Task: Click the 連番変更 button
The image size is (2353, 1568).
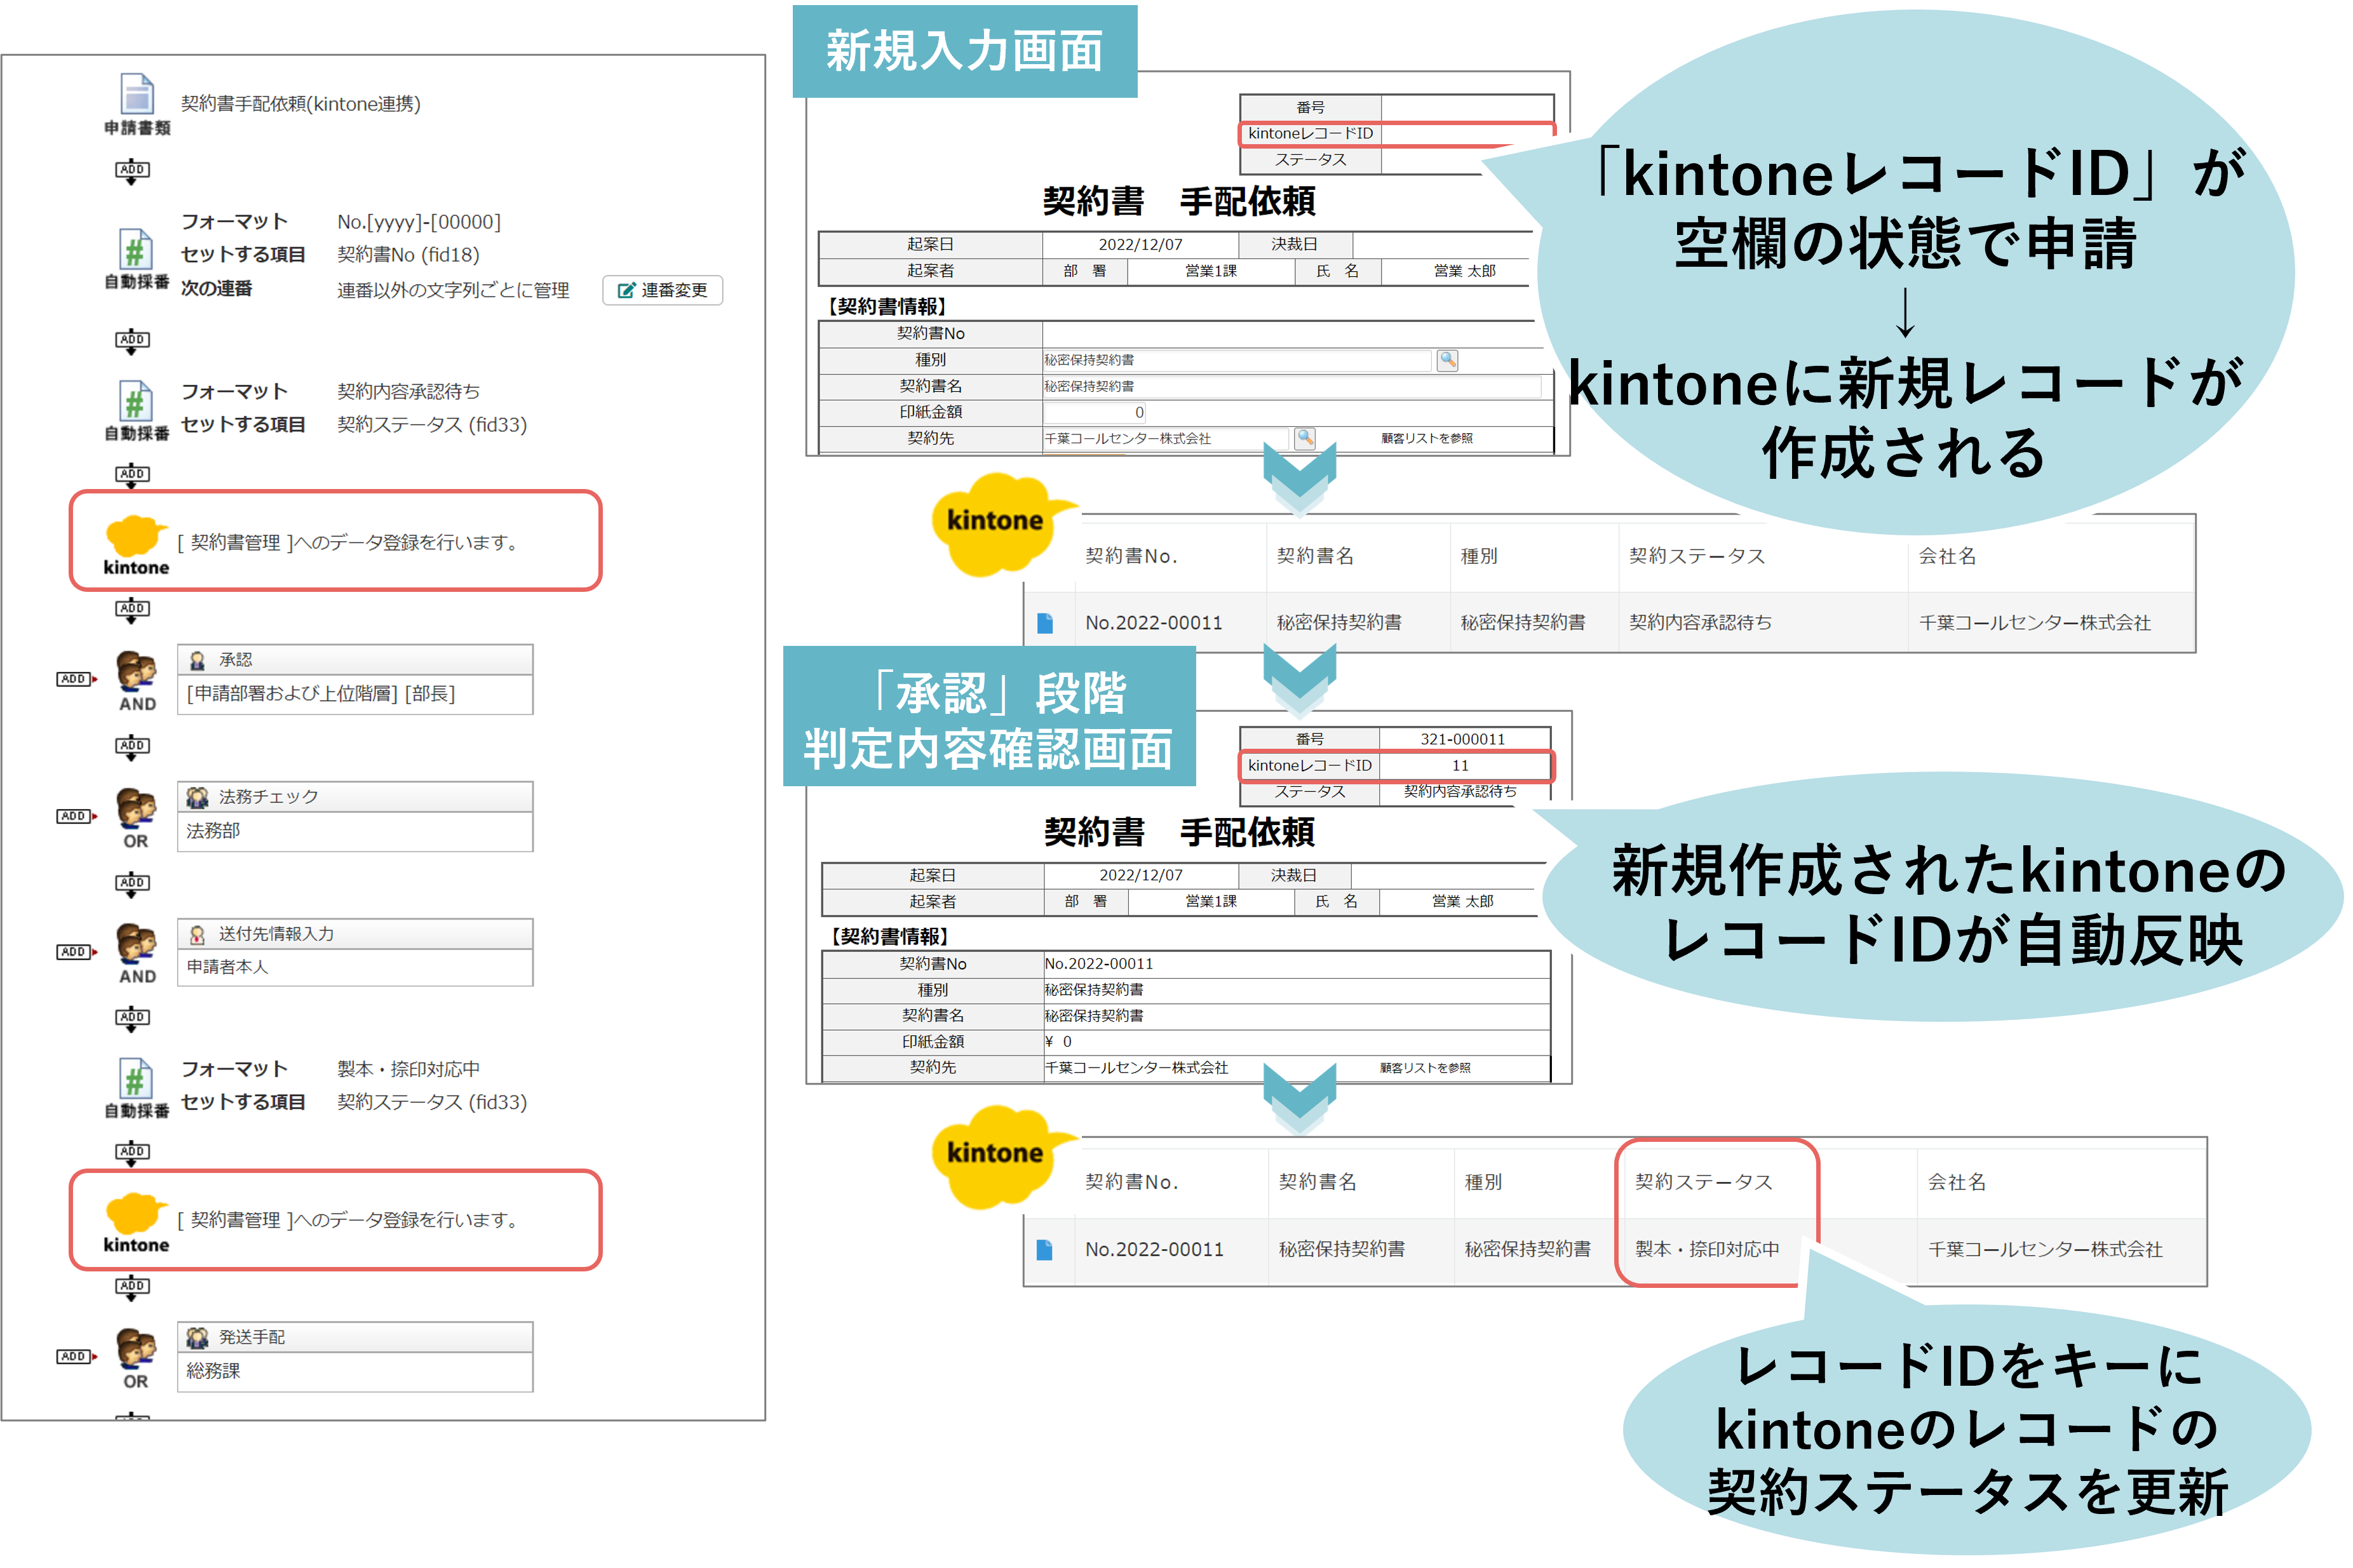Action: point(663,290)
